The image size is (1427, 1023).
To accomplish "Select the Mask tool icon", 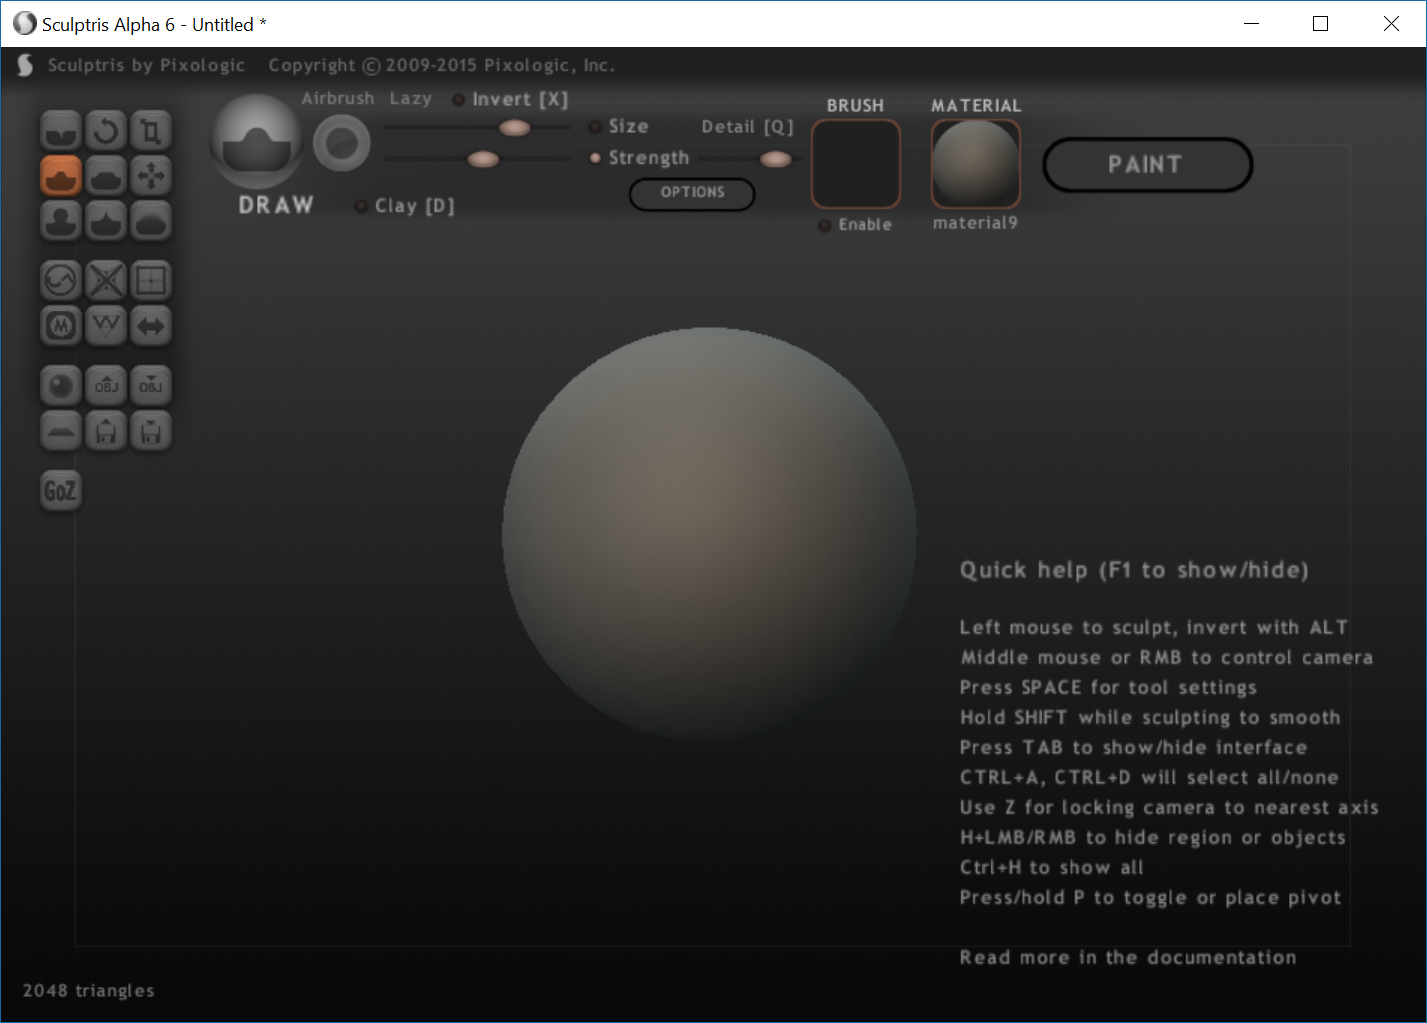I will point(61,325).
